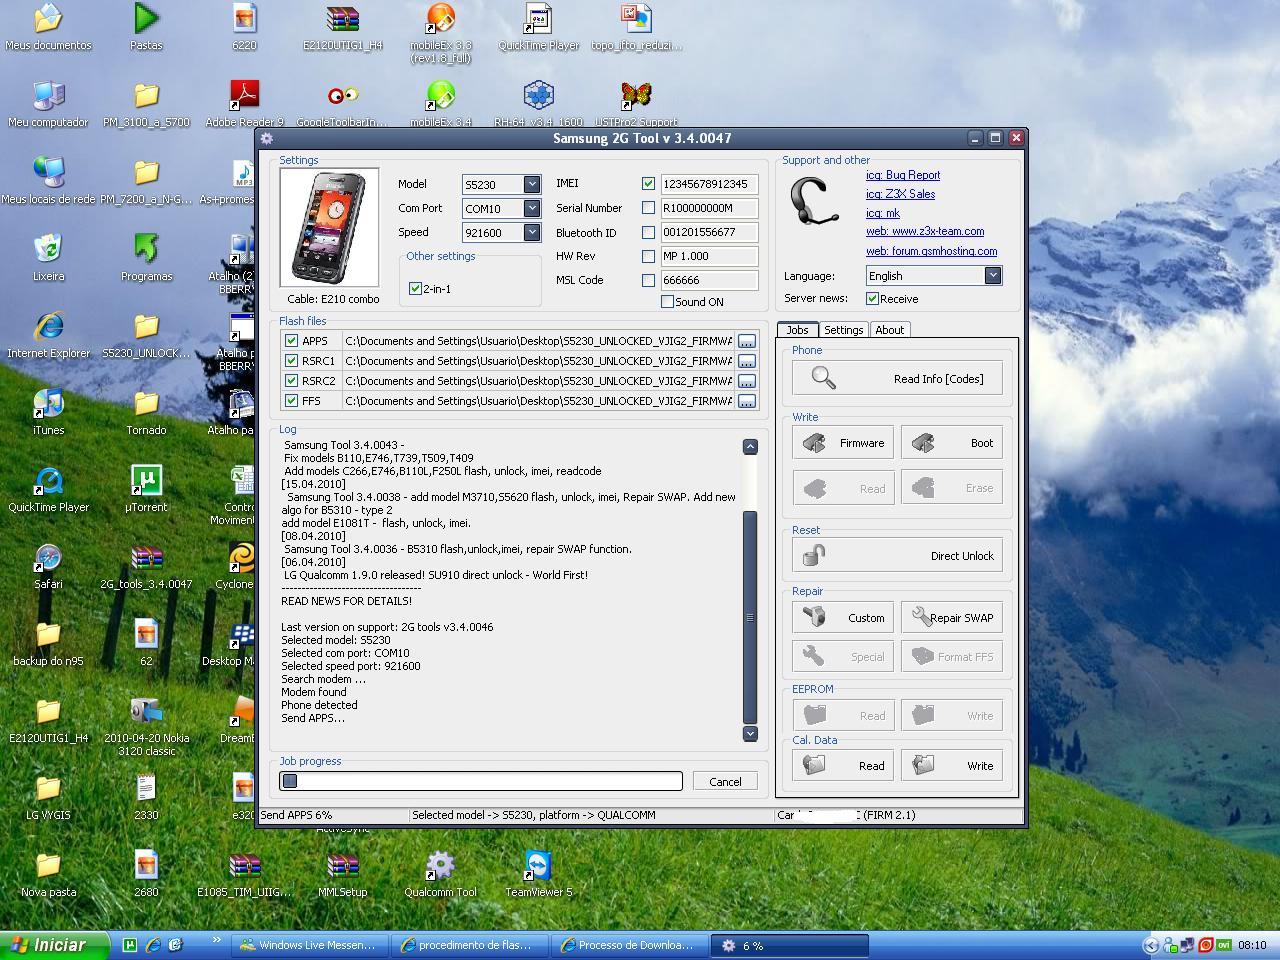The width and height of the screenshot is (1280, 960).
Task: Open the Meu computador desktop icon
Action: pos(48,104)
